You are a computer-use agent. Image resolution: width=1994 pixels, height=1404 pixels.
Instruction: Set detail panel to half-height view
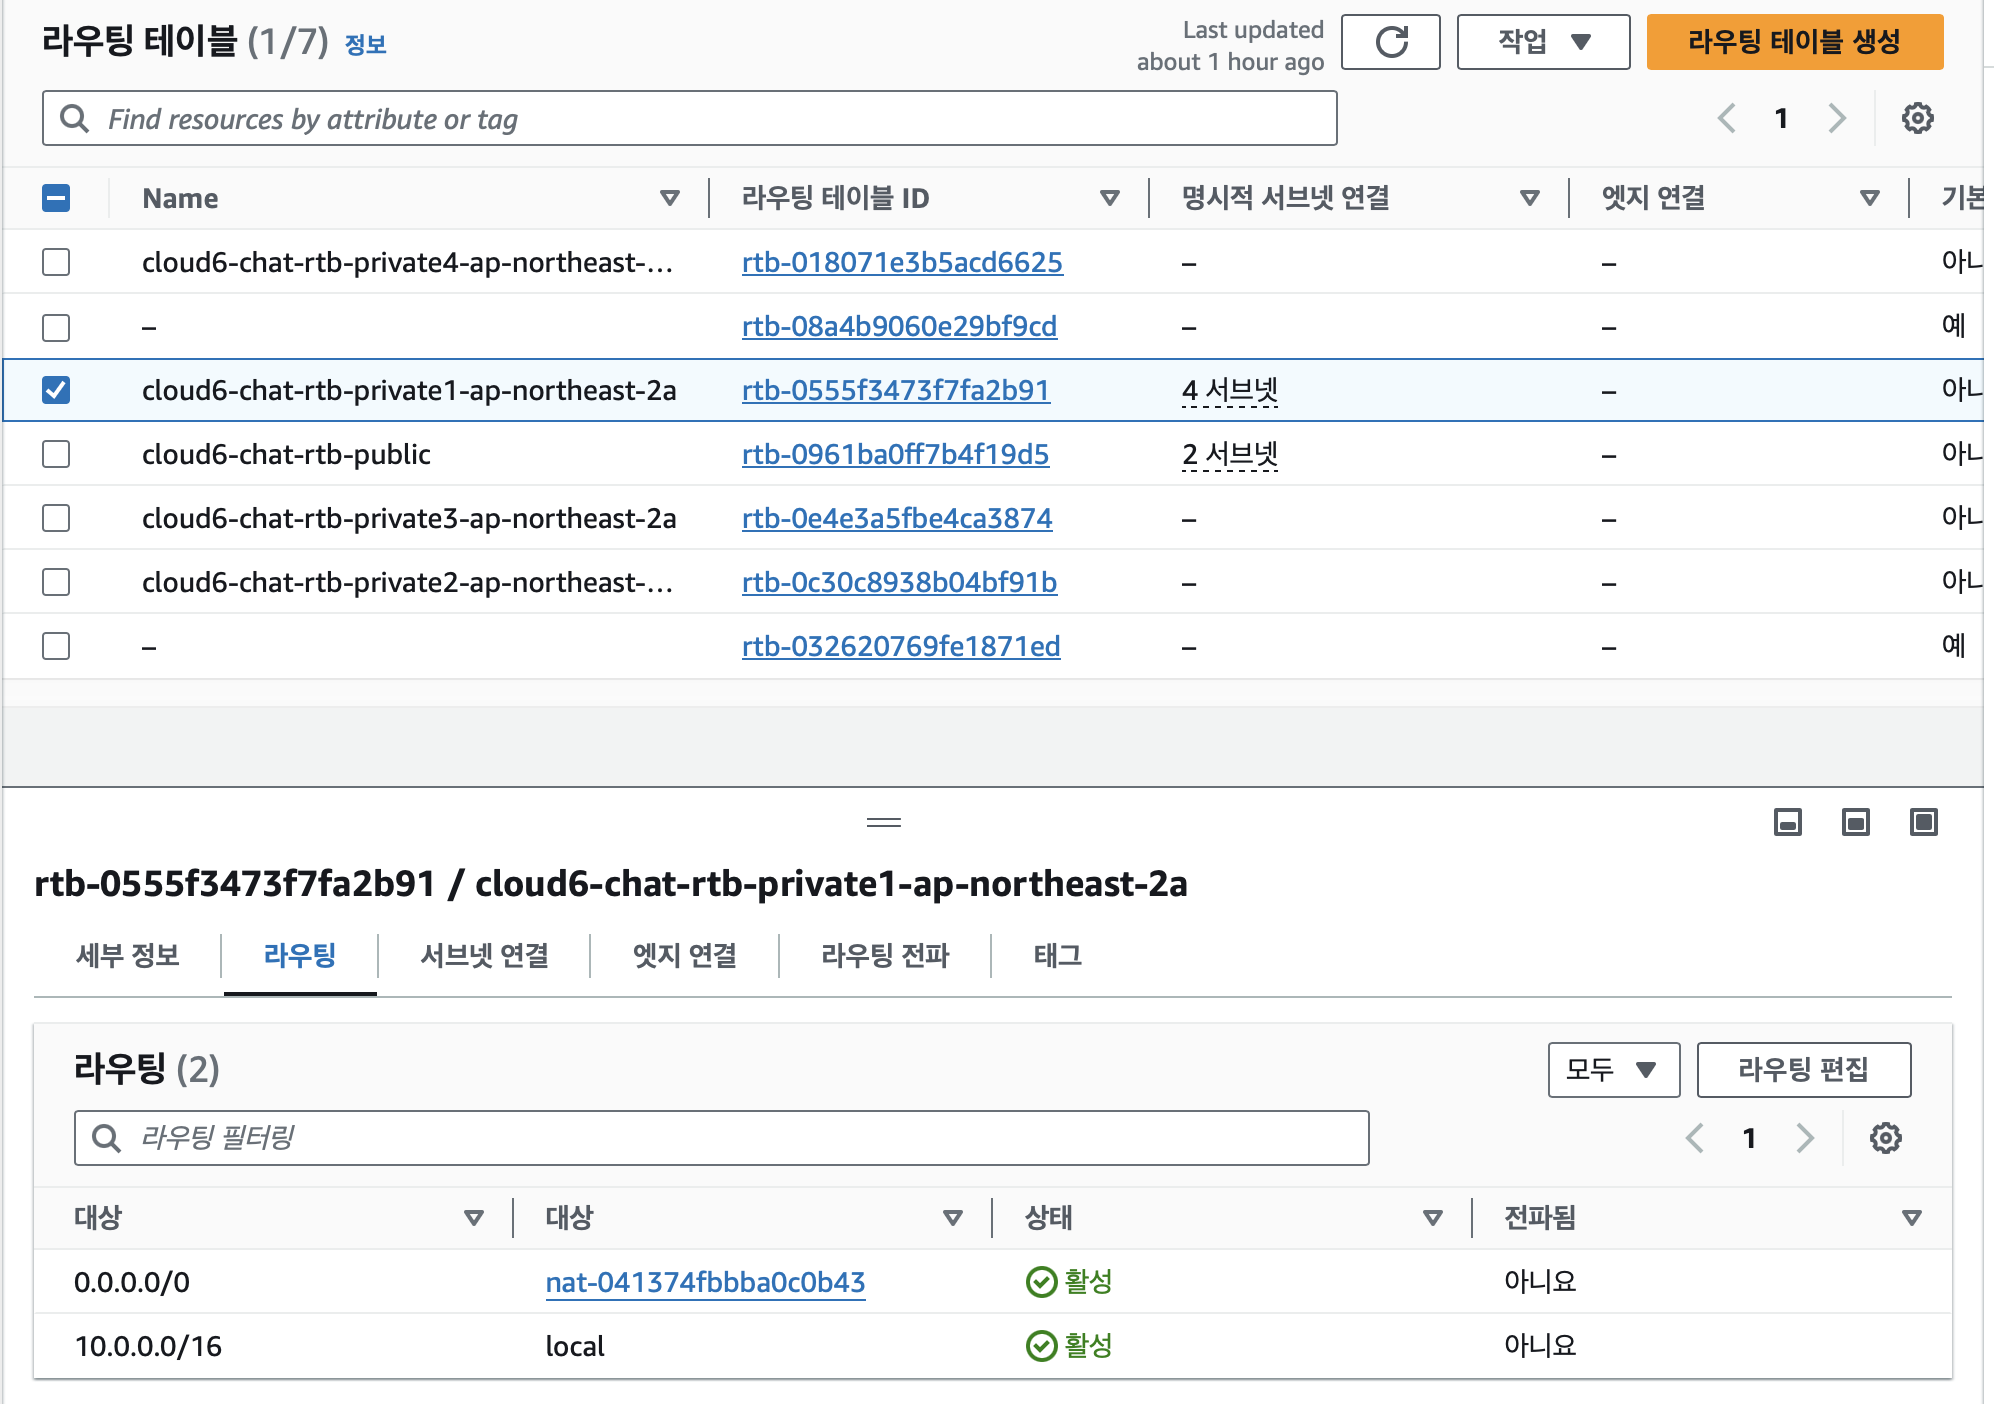(x=1855, y=822)
